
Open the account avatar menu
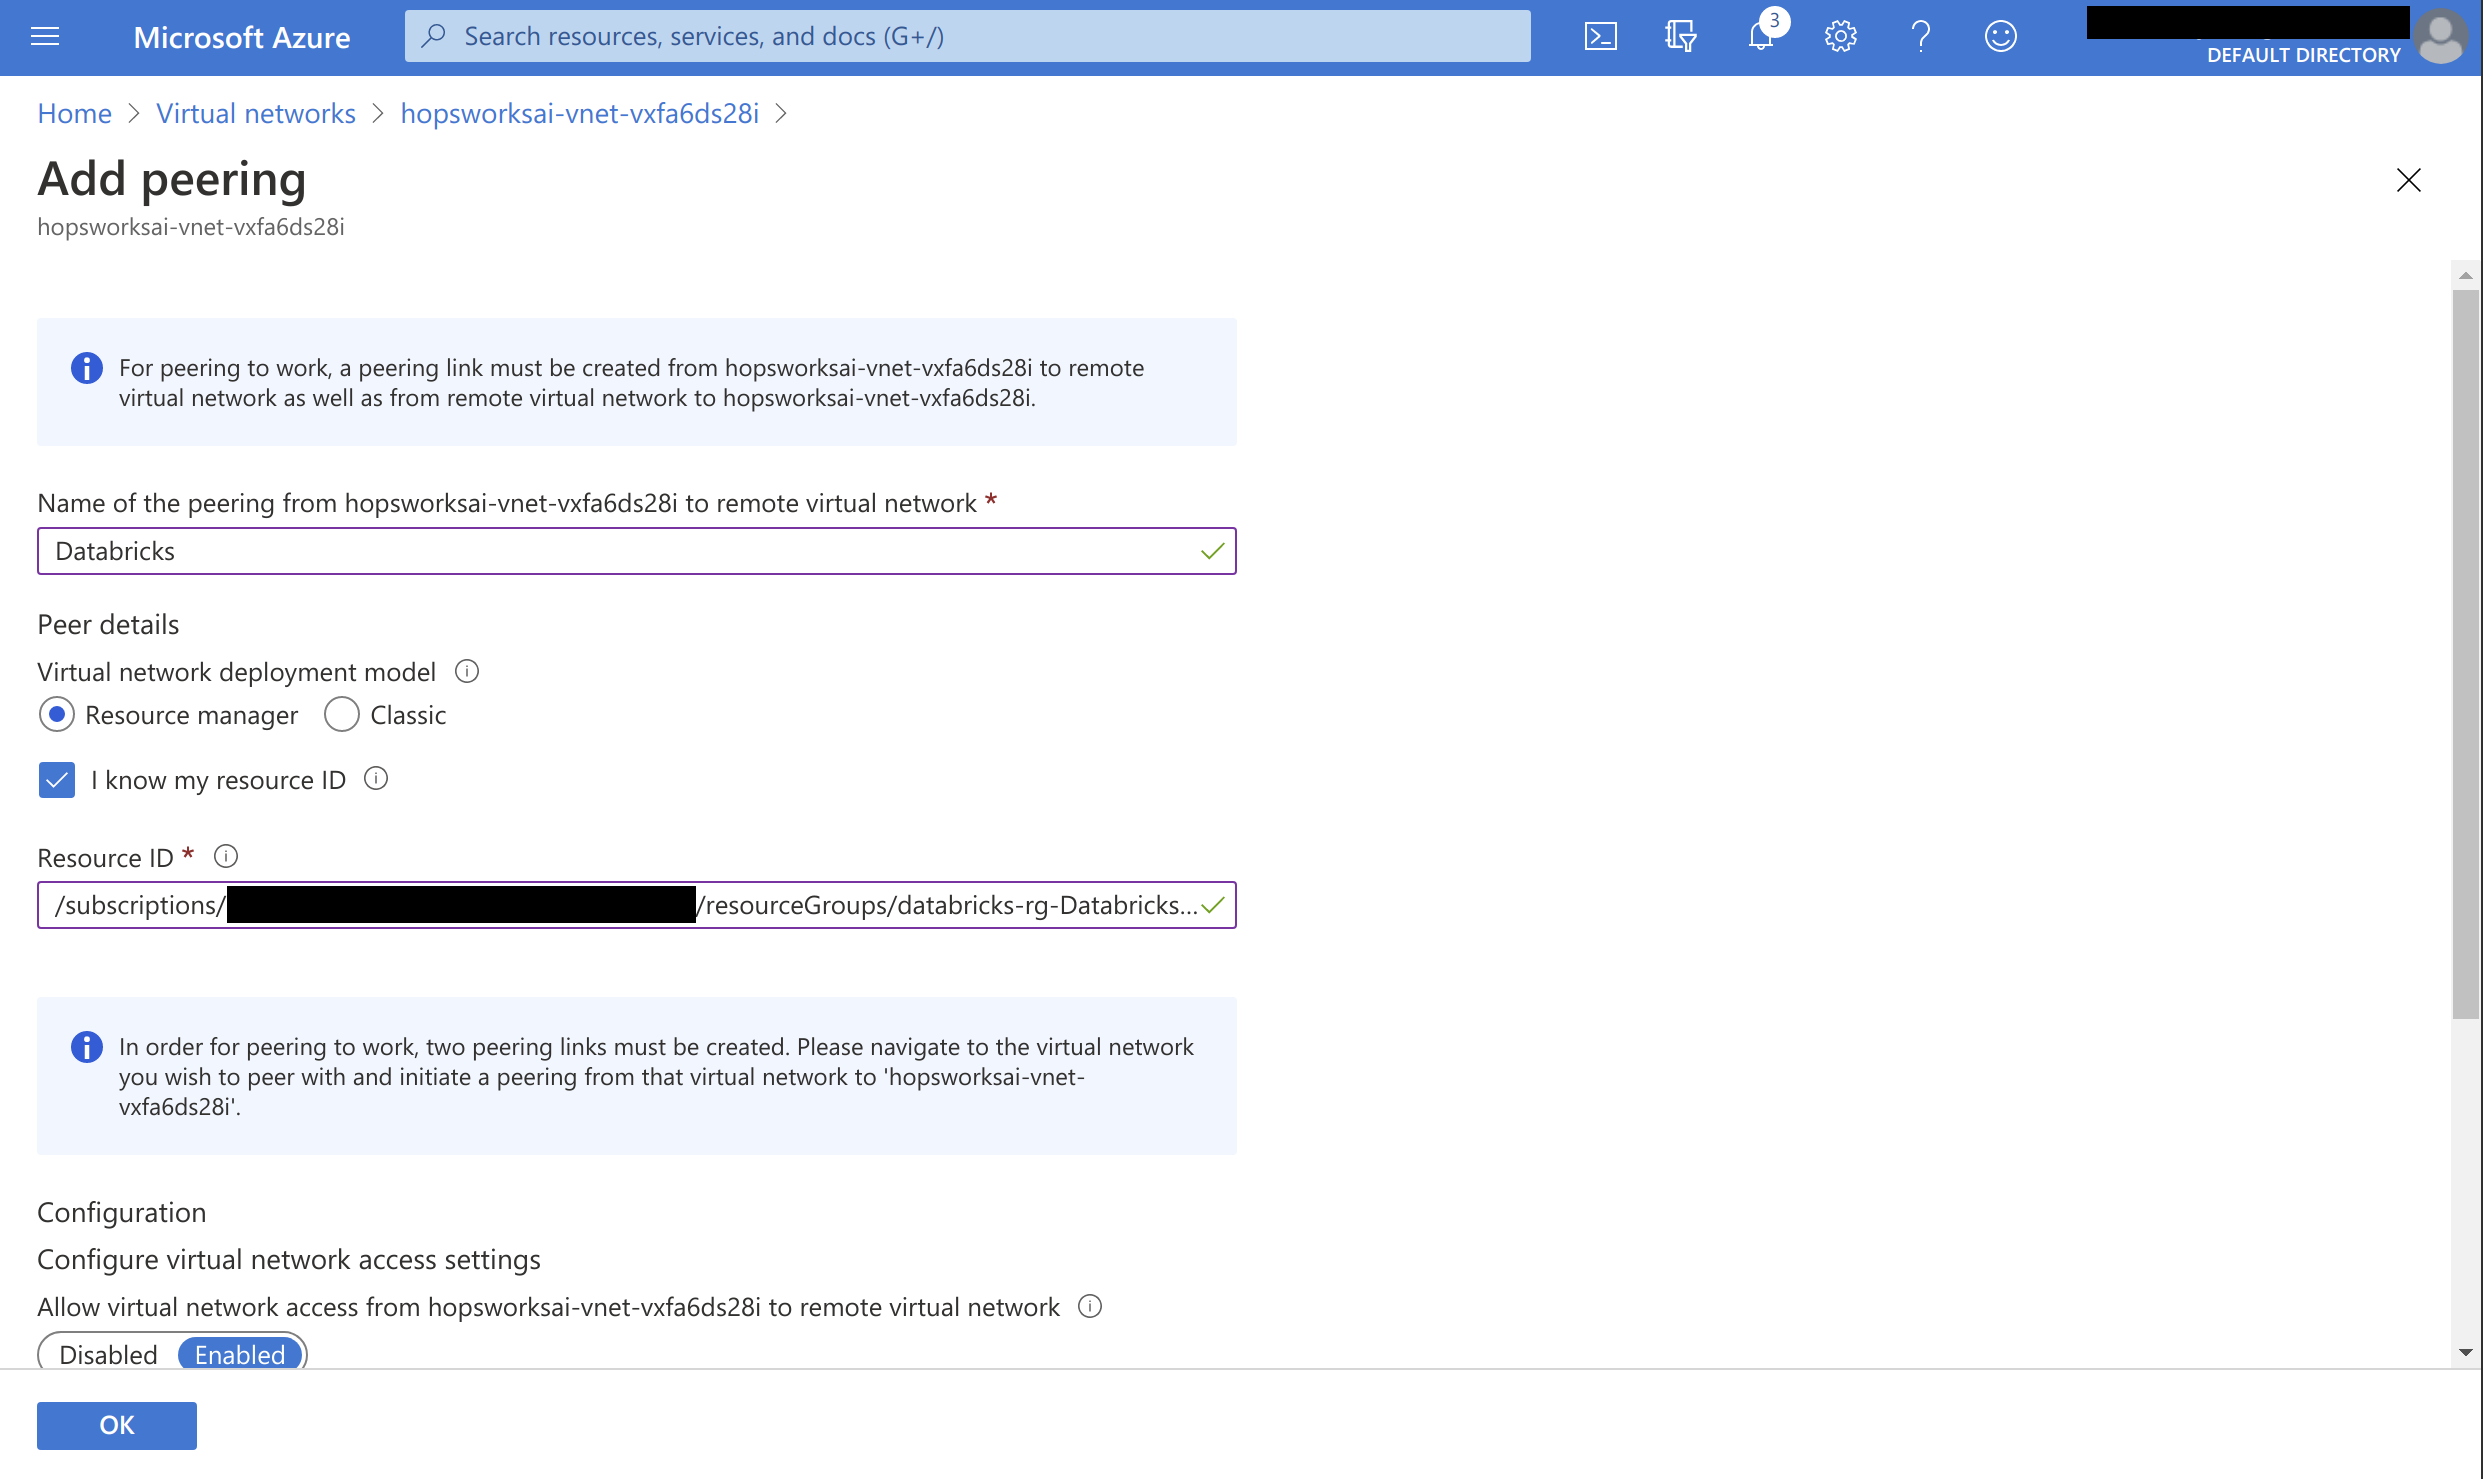pyautogui.click(x=2442, y=37)
